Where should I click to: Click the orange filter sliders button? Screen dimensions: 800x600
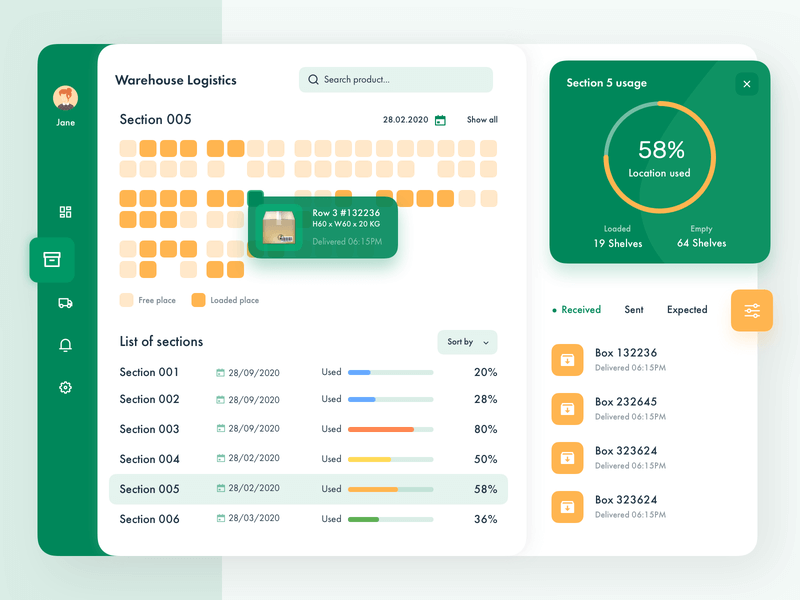pos(751,310)
